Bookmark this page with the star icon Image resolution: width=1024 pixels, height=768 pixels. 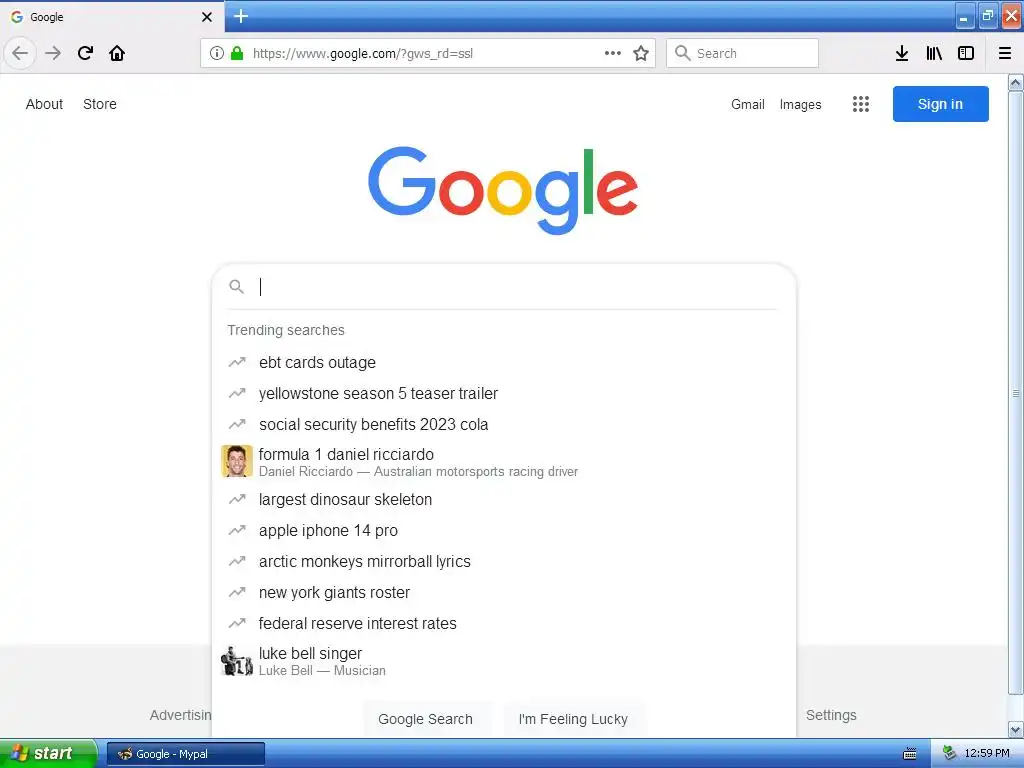(x=641, y=53)
